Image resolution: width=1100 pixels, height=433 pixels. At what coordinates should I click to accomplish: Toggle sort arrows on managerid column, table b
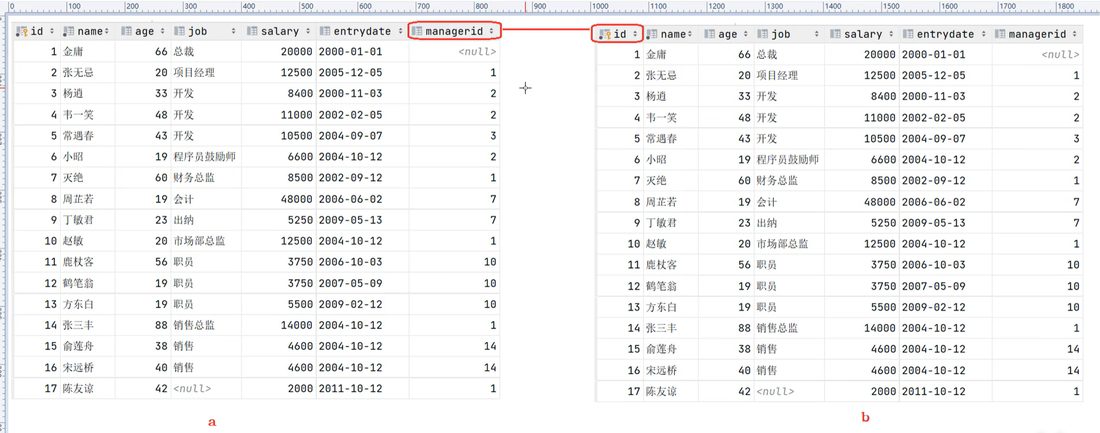tap(1075, 34)
